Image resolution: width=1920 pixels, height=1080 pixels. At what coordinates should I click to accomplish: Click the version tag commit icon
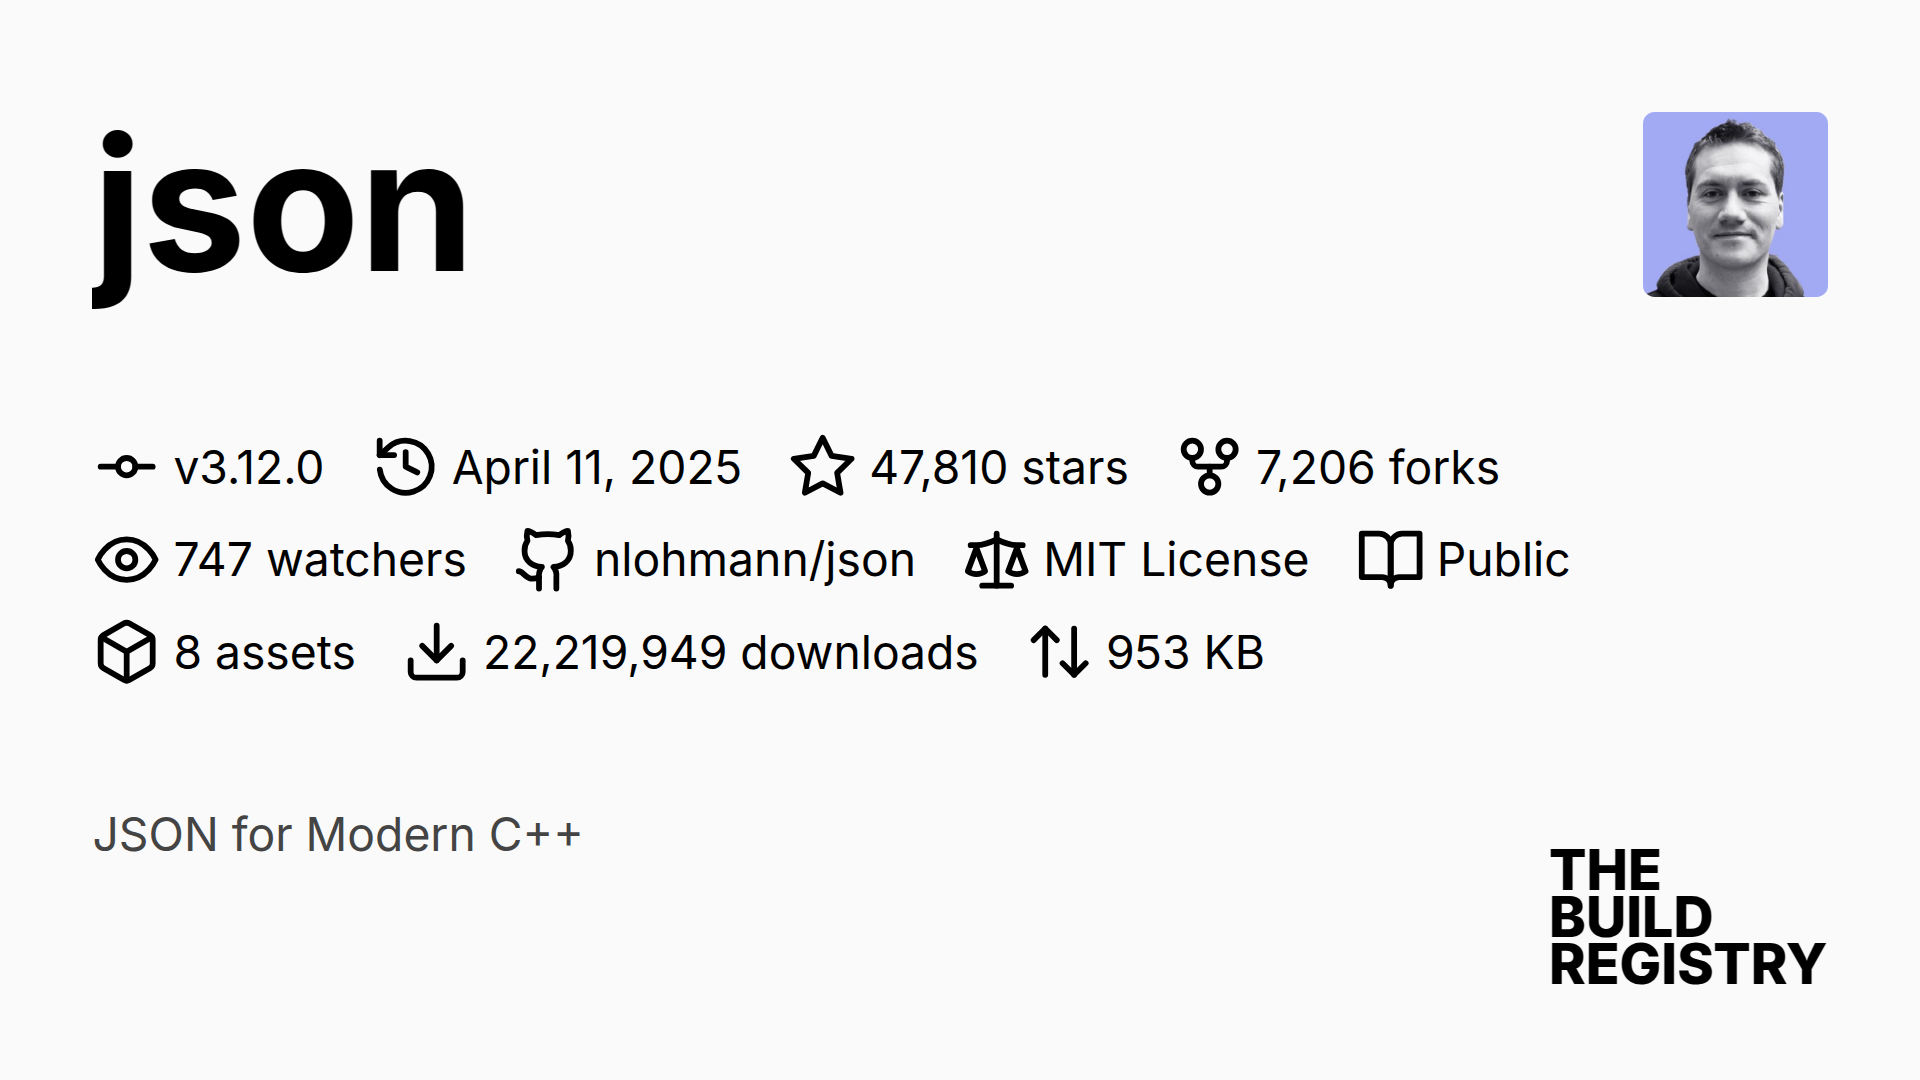(x=126, y=467)
